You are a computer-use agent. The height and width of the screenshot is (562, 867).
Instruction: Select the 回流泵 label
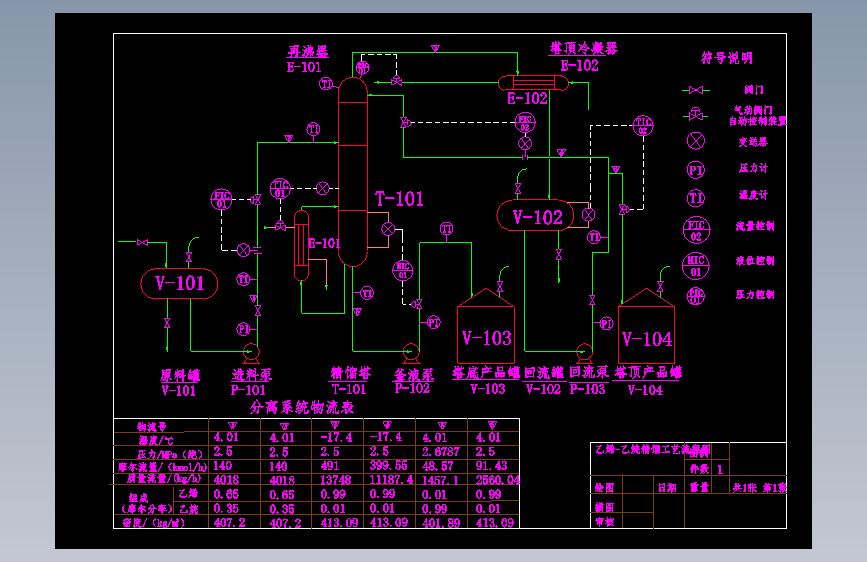[589, 372]
